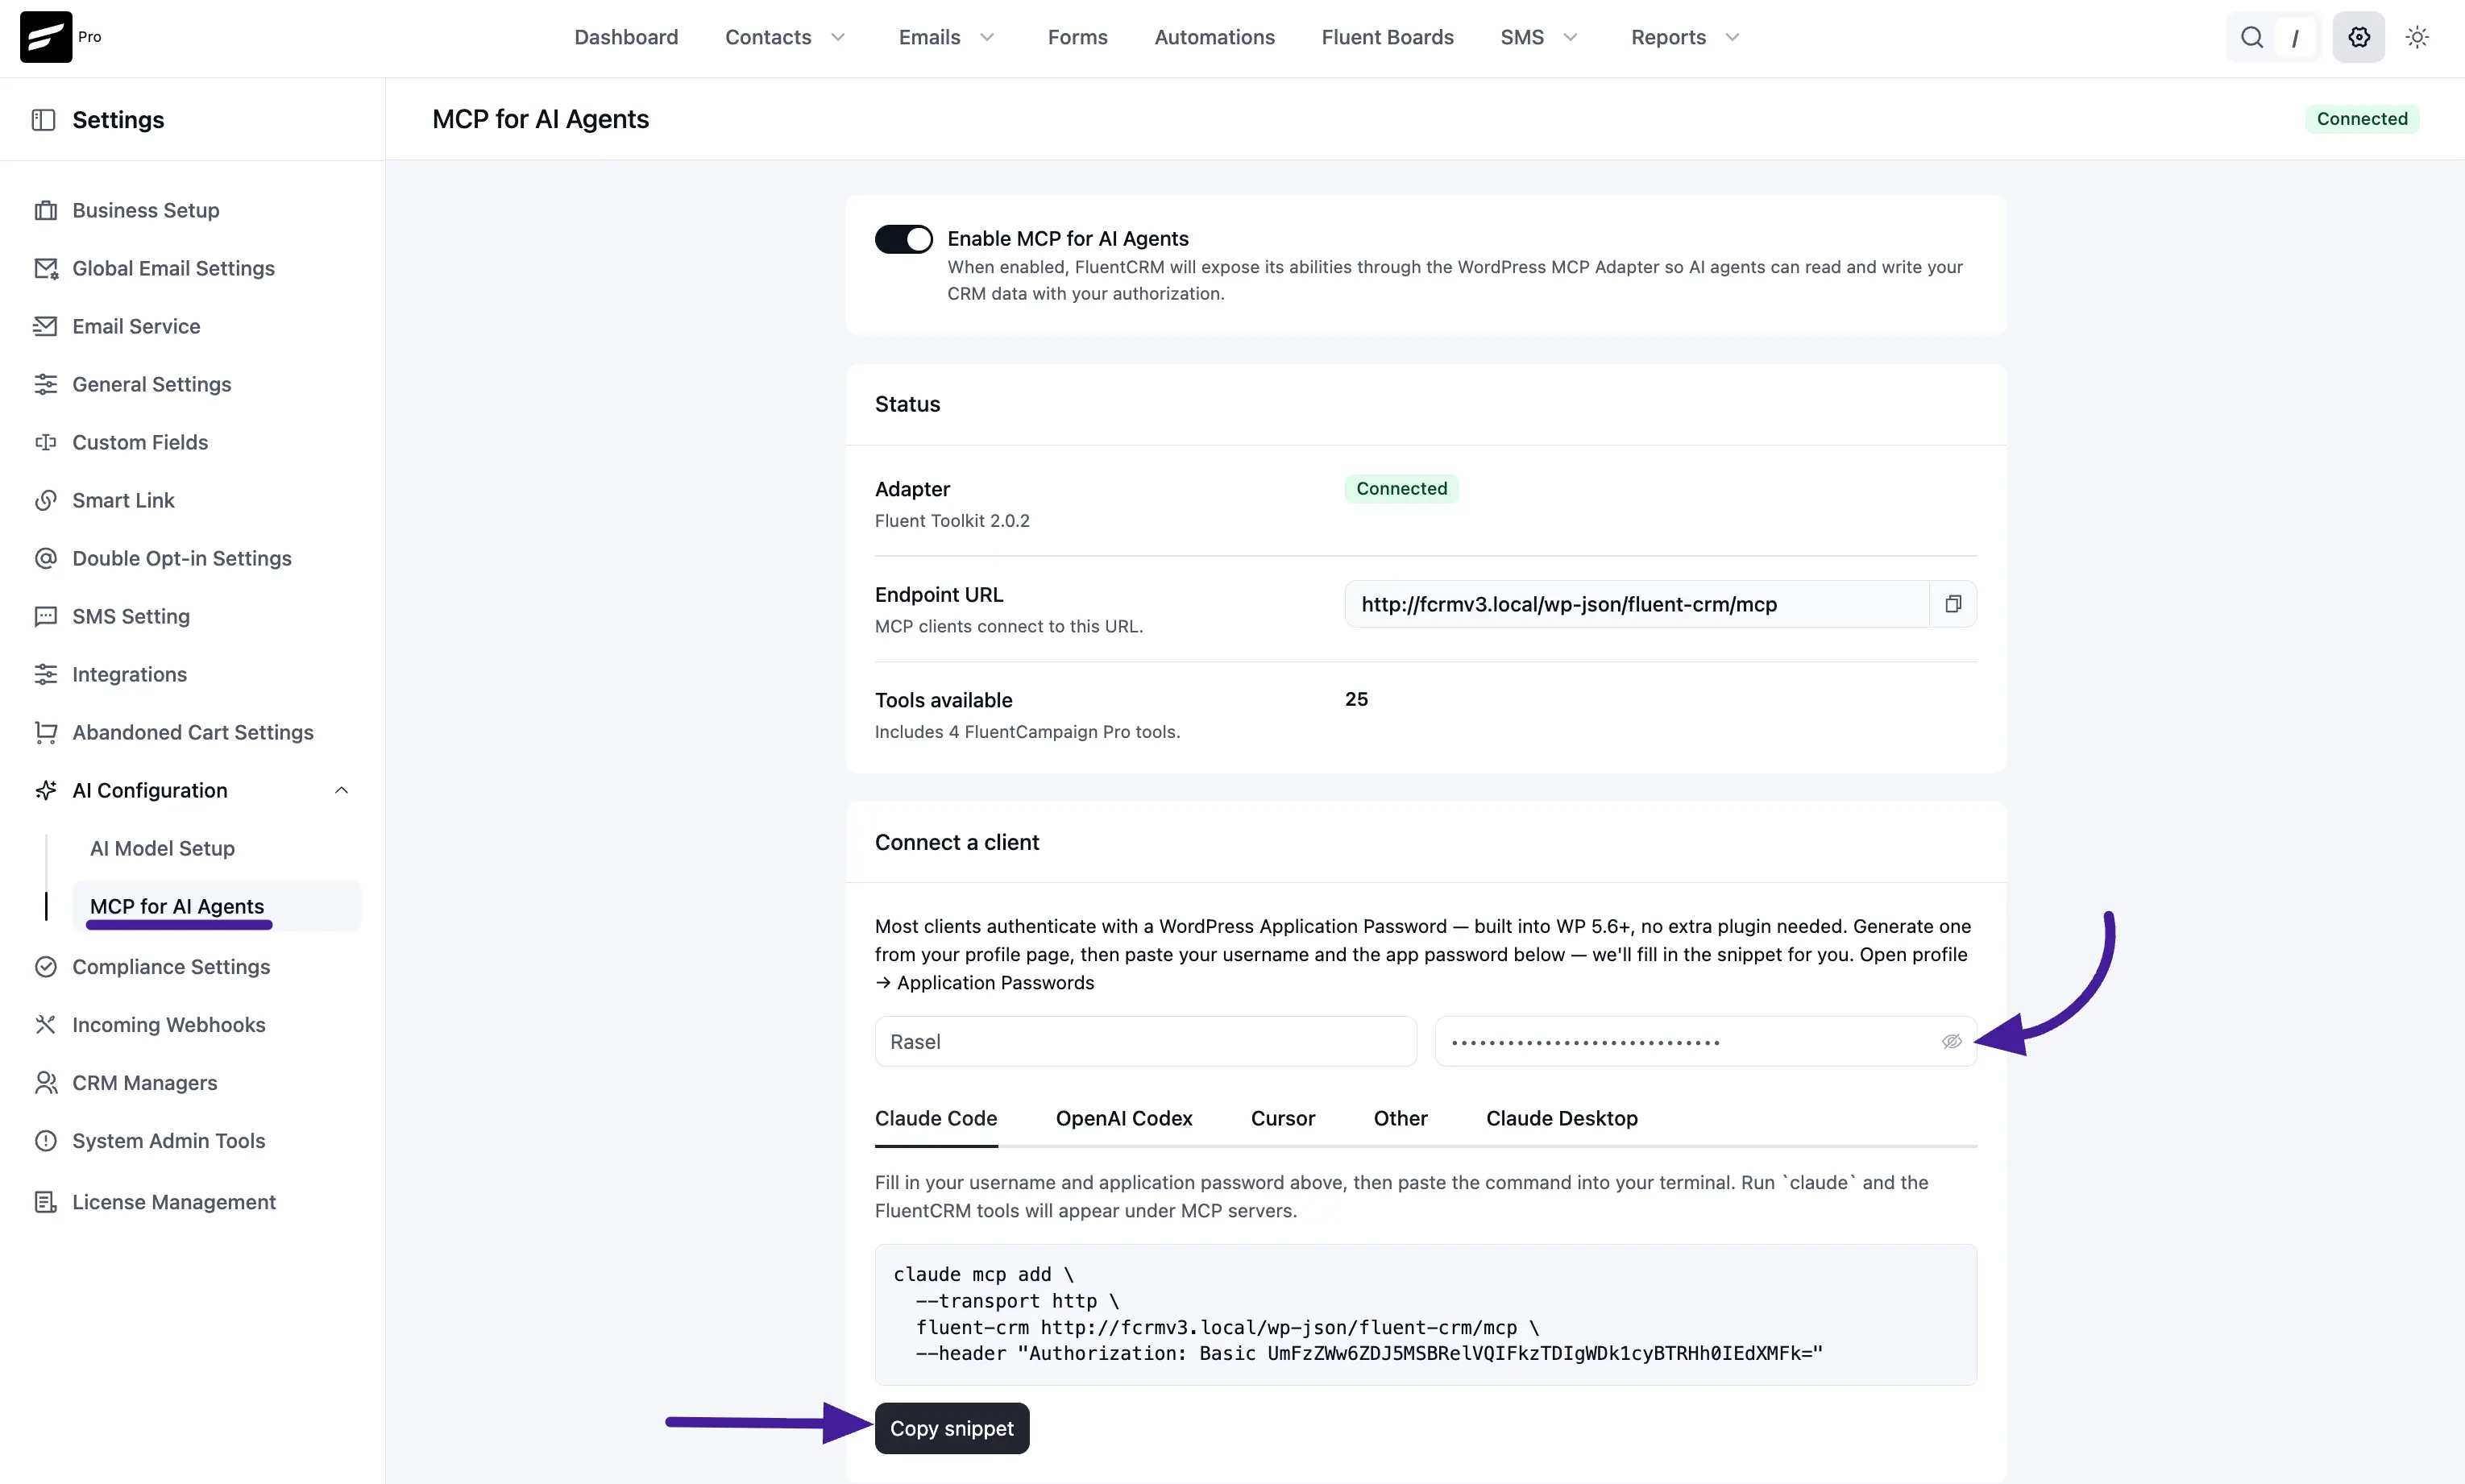This screenshot has width=2465, height=1484.
Task: Select the Claude Code tab
Action: [936, 1118]
